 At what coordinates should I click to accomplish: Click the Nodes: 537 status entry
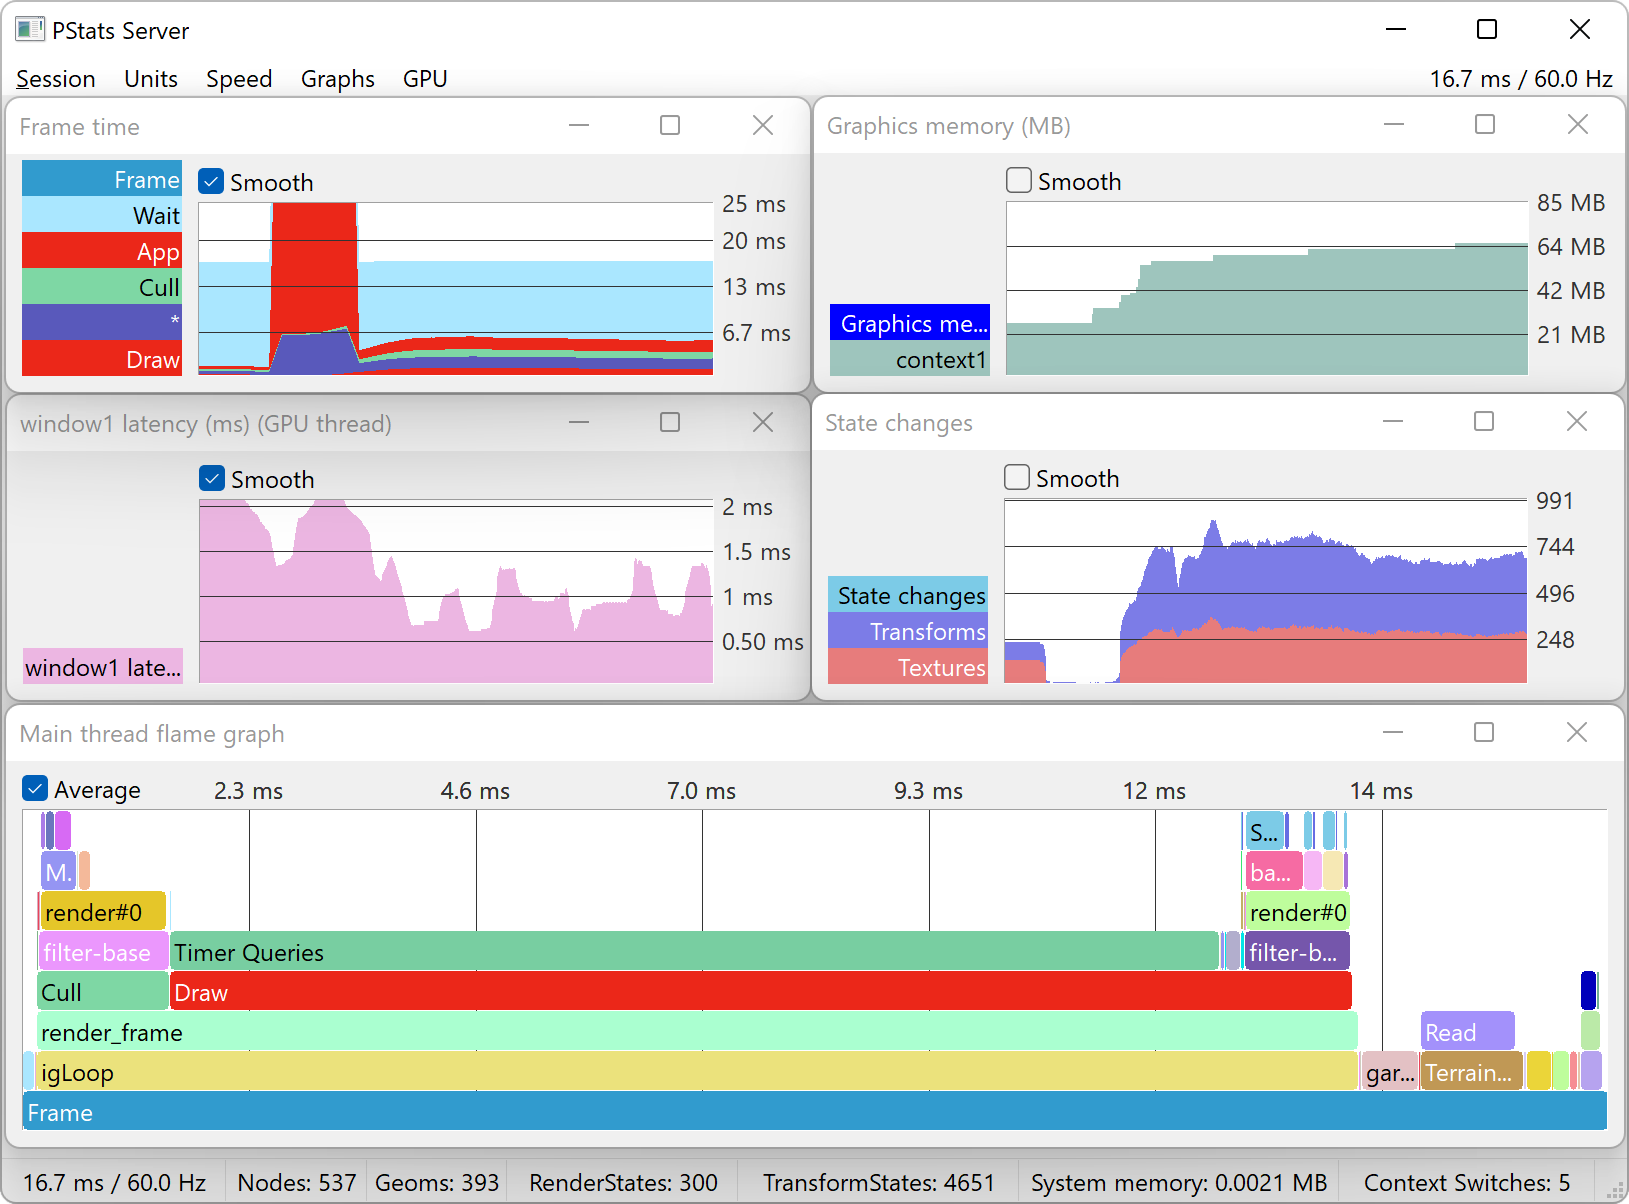297,1182
